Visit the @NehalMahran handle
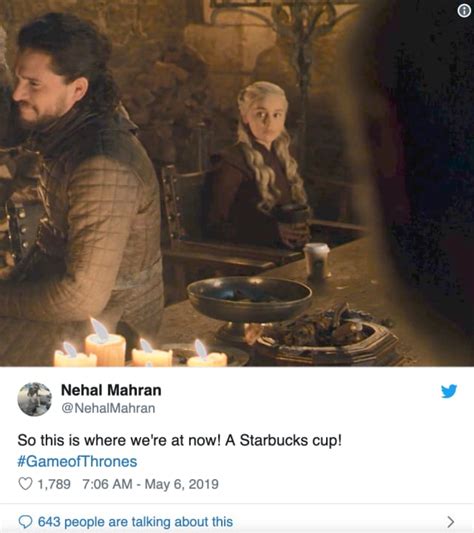 coord(108,408)
